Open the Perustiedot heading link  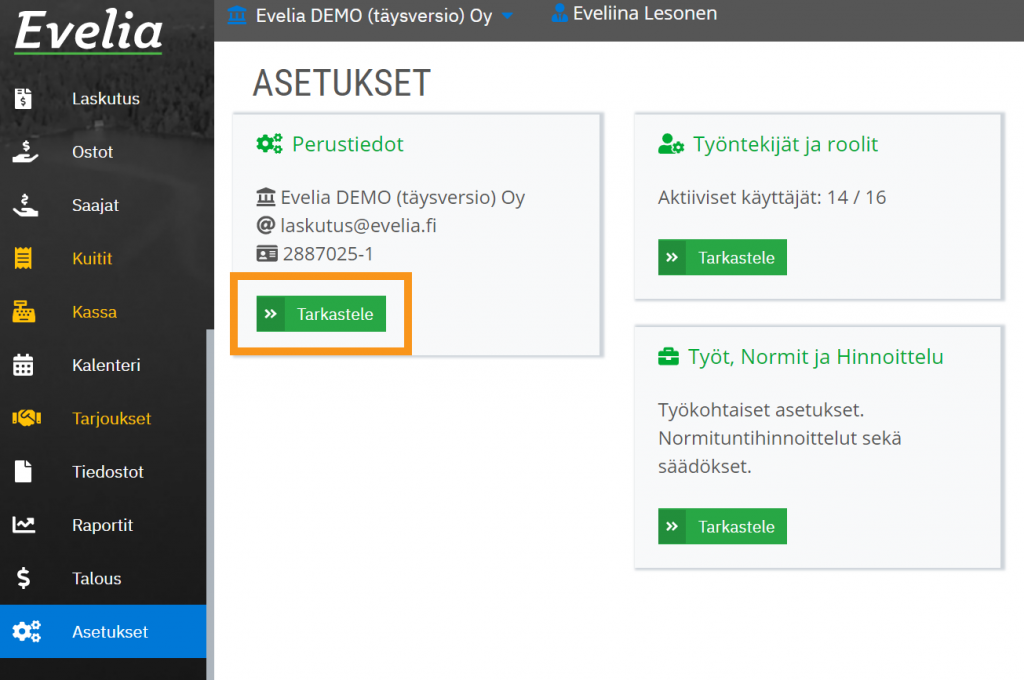pyautogui.click(x=347, y=144)
